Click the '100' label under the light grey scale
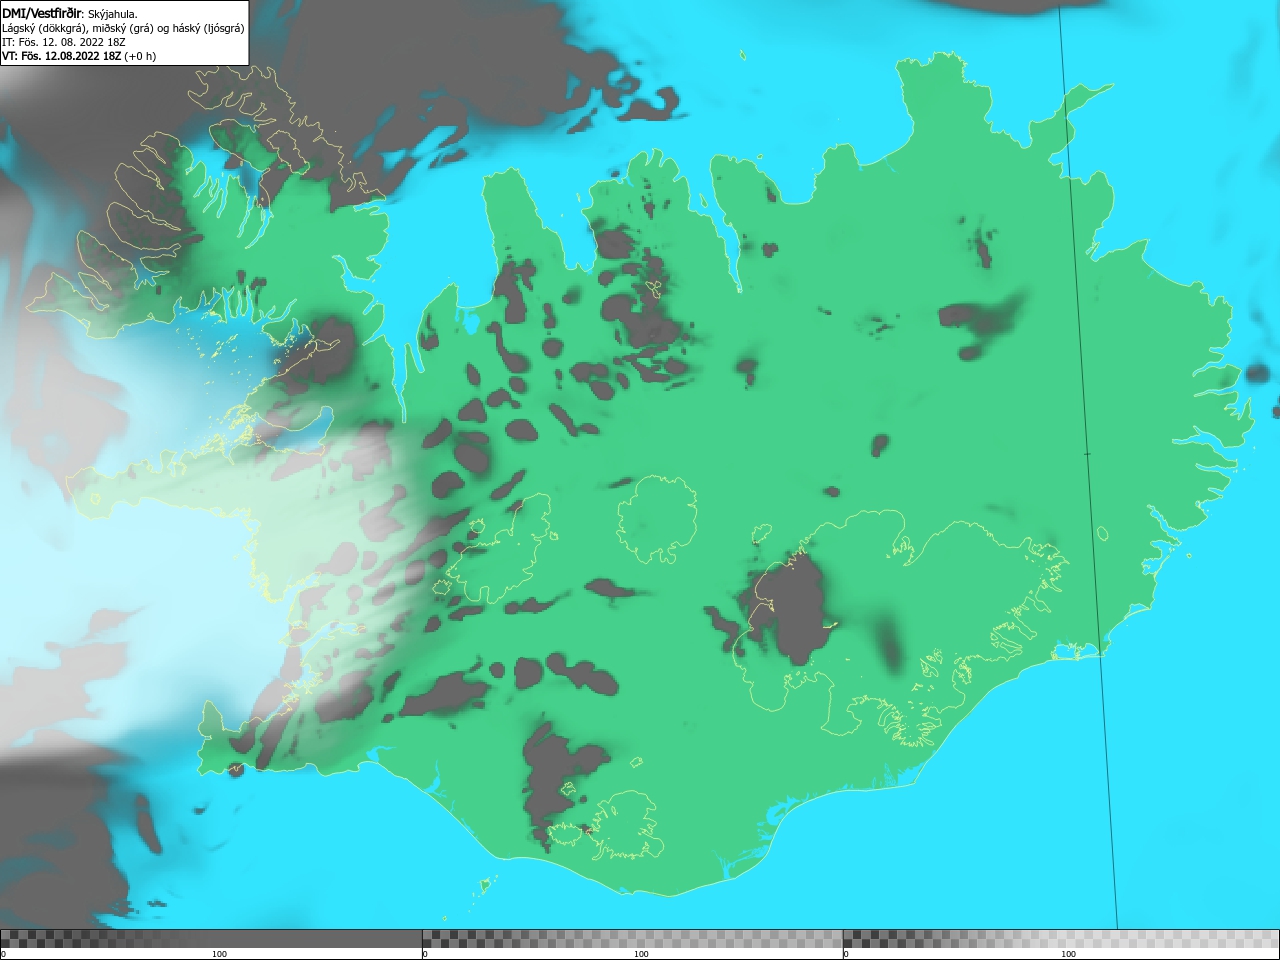Screen dimensions: 1280x960 click(1068, 954)
